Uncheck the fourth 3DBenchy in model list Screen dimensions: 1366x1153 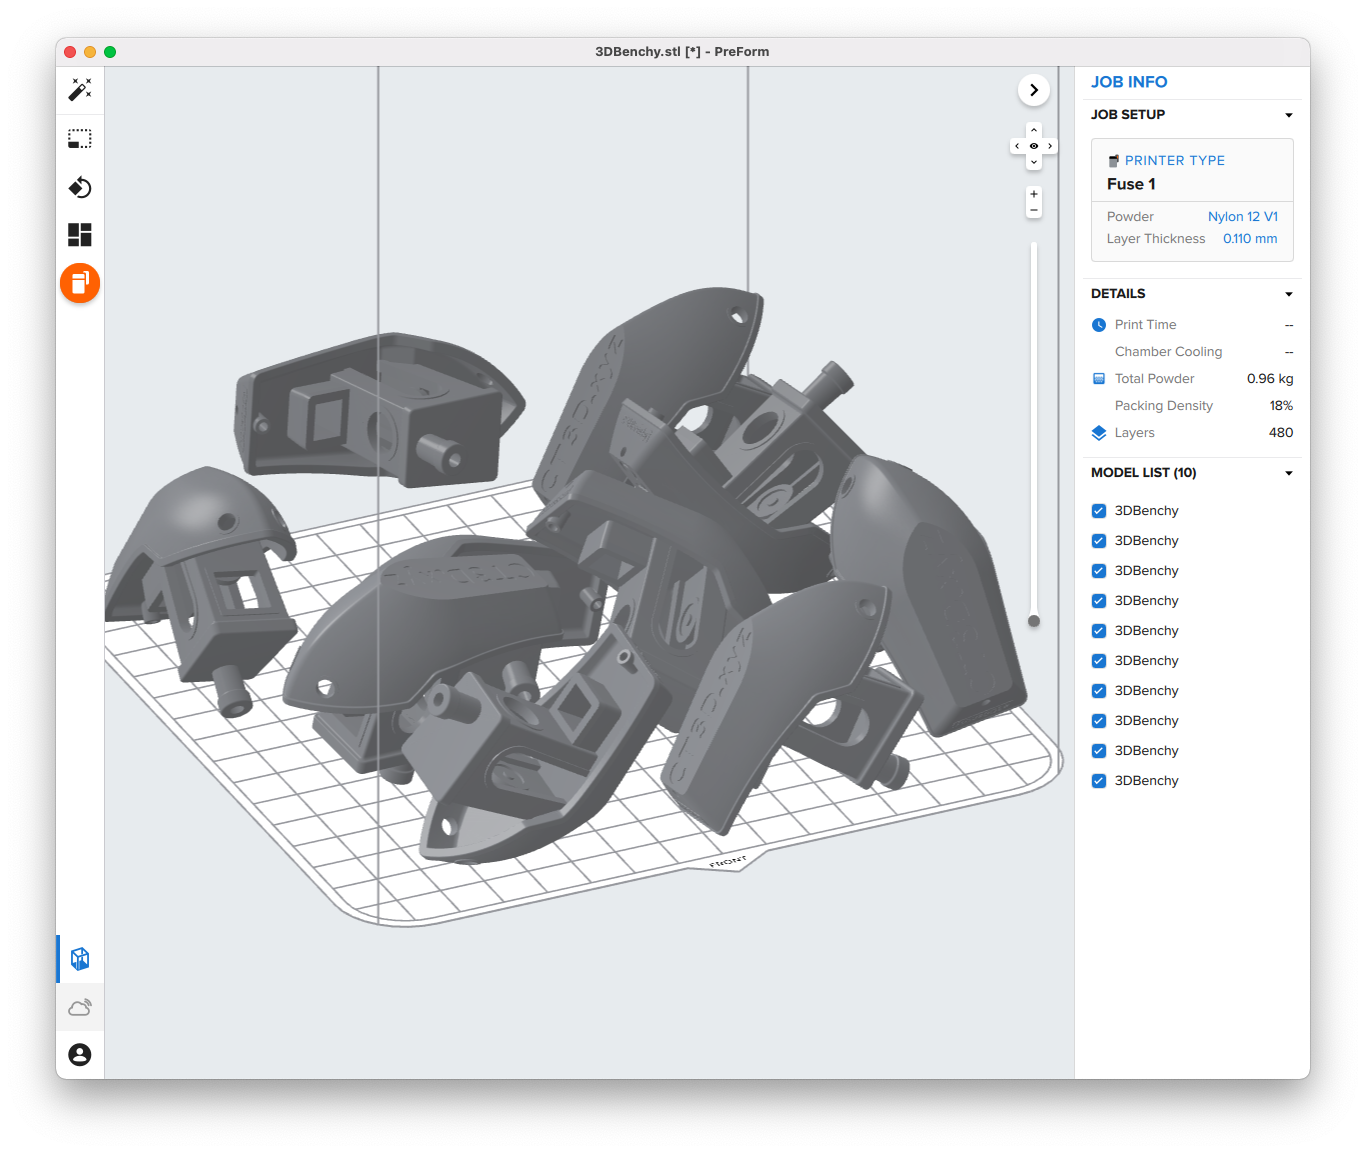pyautogui.click(x=1099, y=601)
